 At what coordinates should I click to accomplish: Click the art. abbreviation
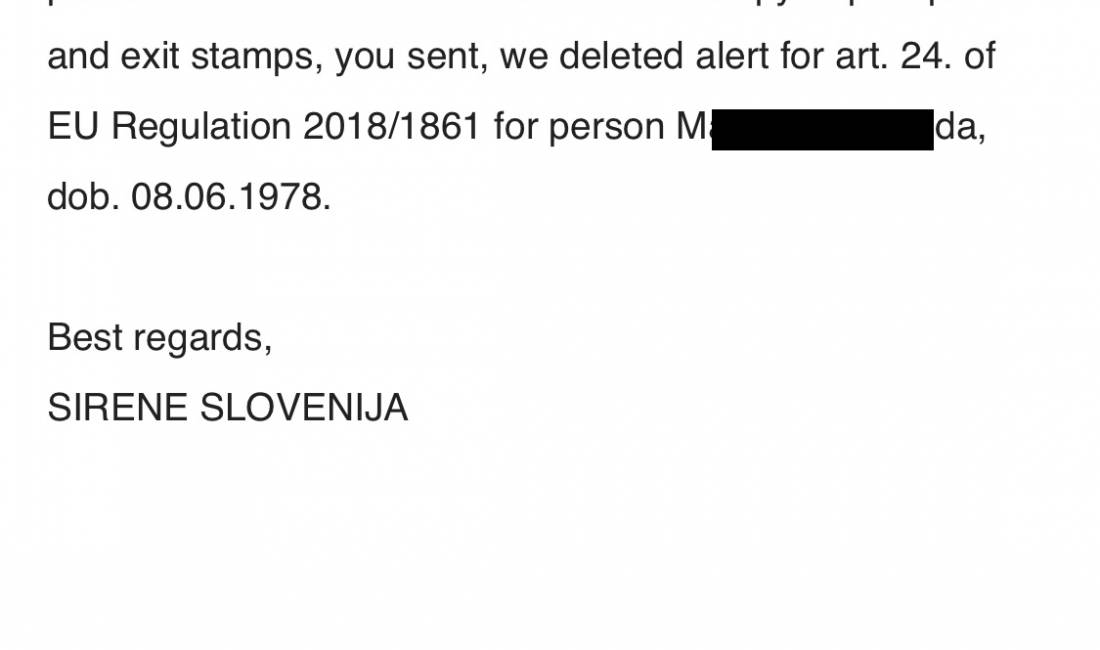[861, 57]
